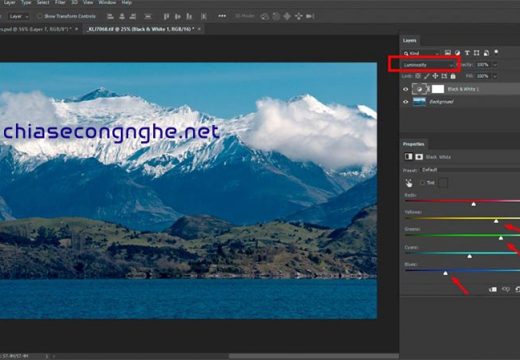
Task: Filter layers by shape layers icon
Action: 477,53
